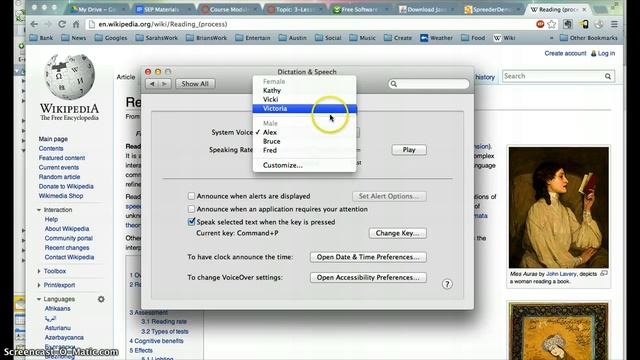
Task: Click the Log in user icon
Action: point(593,53)
